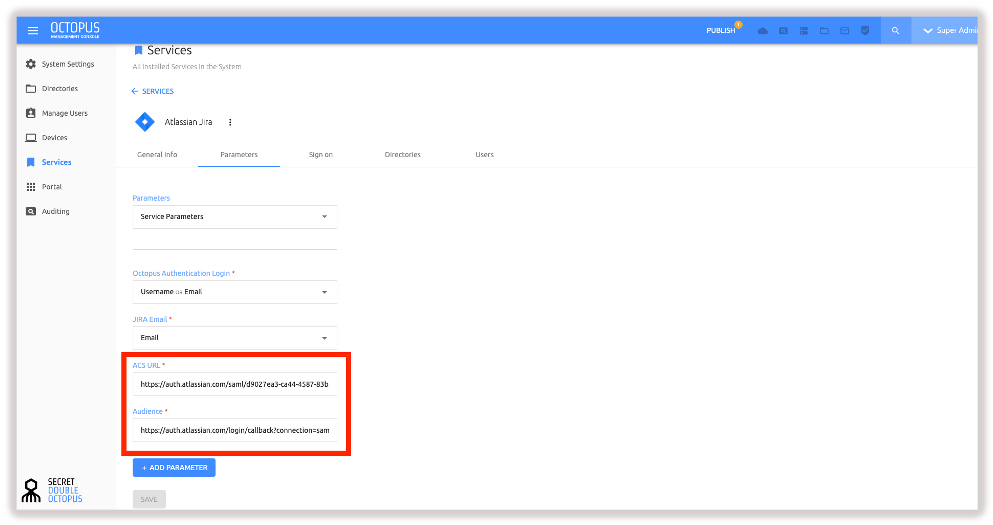This screenshot has height=525, width=993.
Task: Click the cloud status icon in header
Action: [762, 30]
